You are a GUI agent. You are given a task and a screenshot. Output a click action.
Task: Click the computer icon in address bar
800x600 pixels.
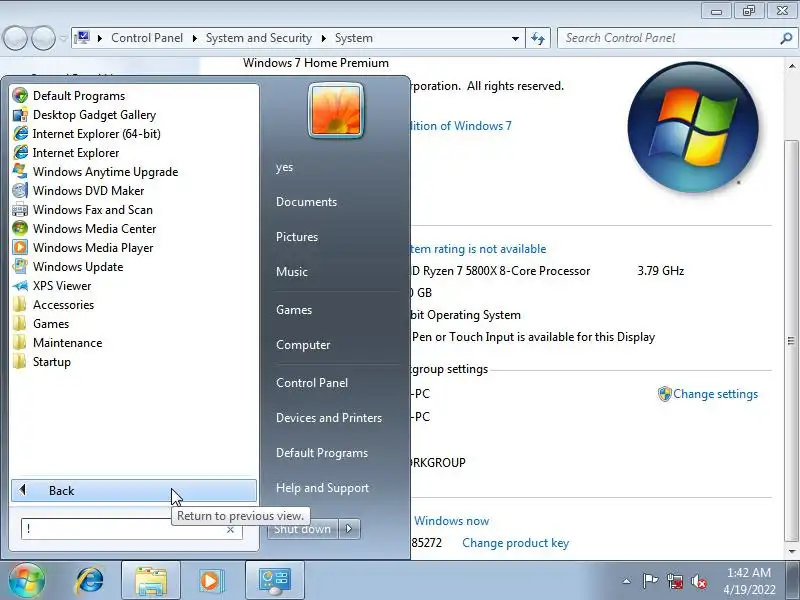click(82, 38)
